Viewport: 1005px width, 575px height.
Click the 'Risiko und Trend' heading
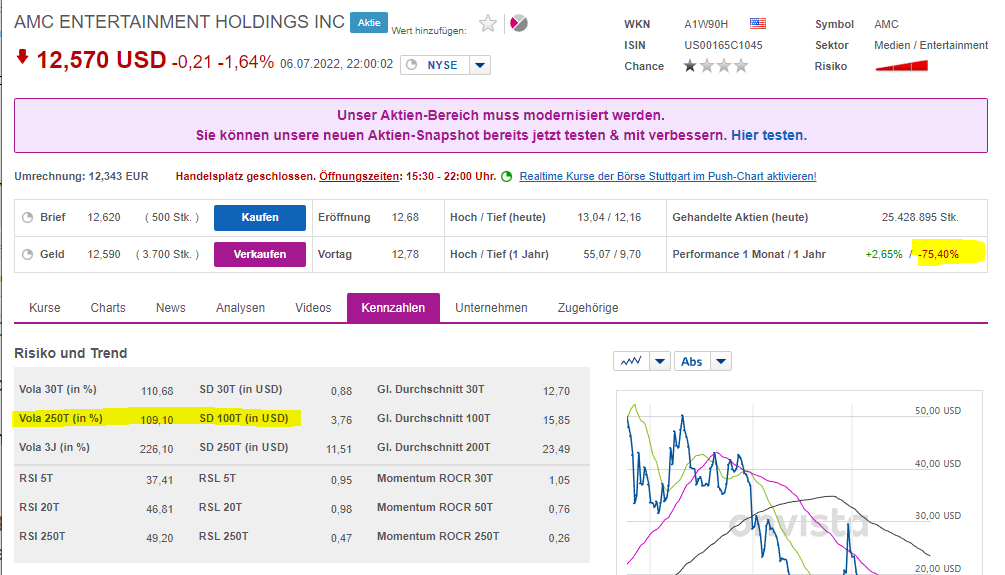(x=71, y=353)
